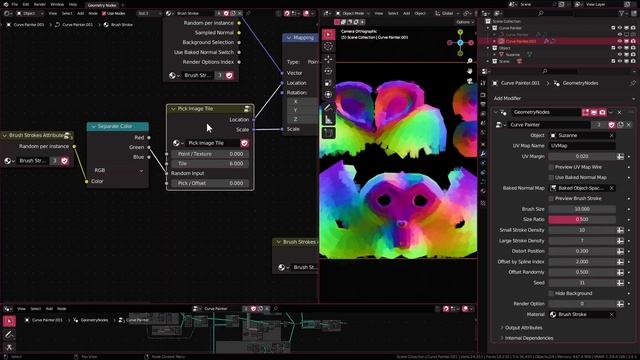Open the Window menu

point(57,4)
